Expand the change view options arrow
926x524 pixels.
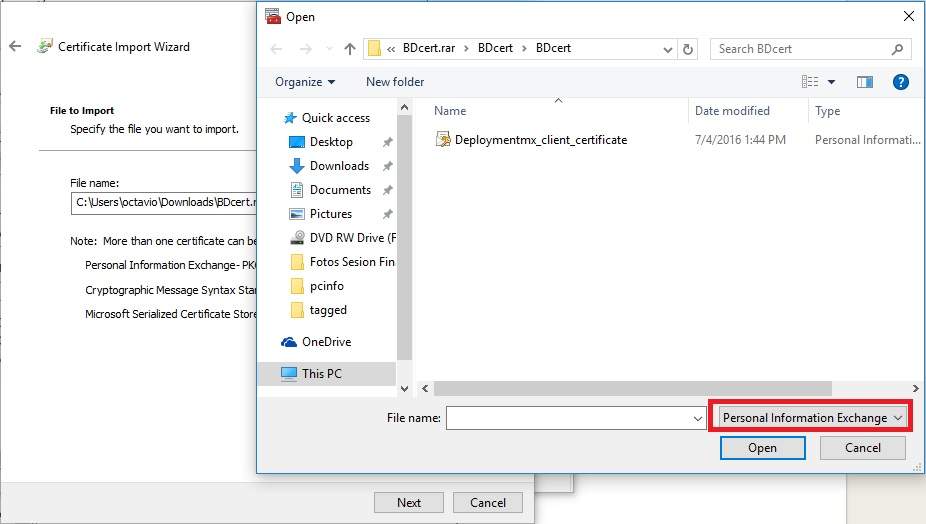[x=831, y=82]
